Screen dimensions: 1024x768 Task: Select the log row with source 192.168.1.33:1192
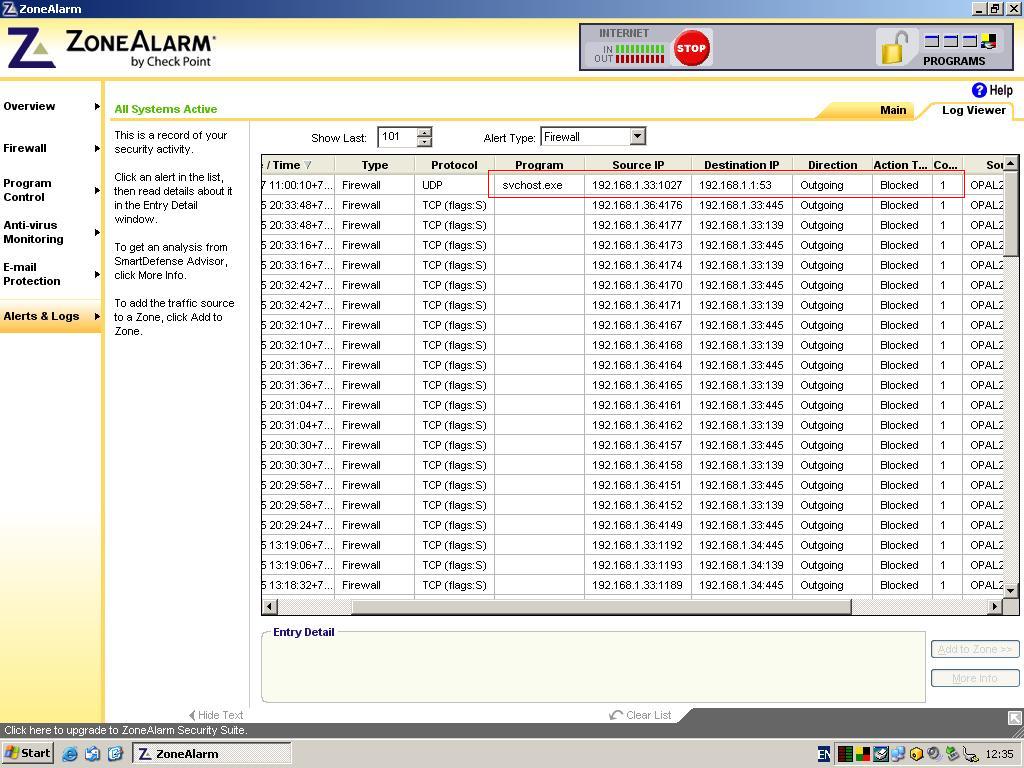632,545
